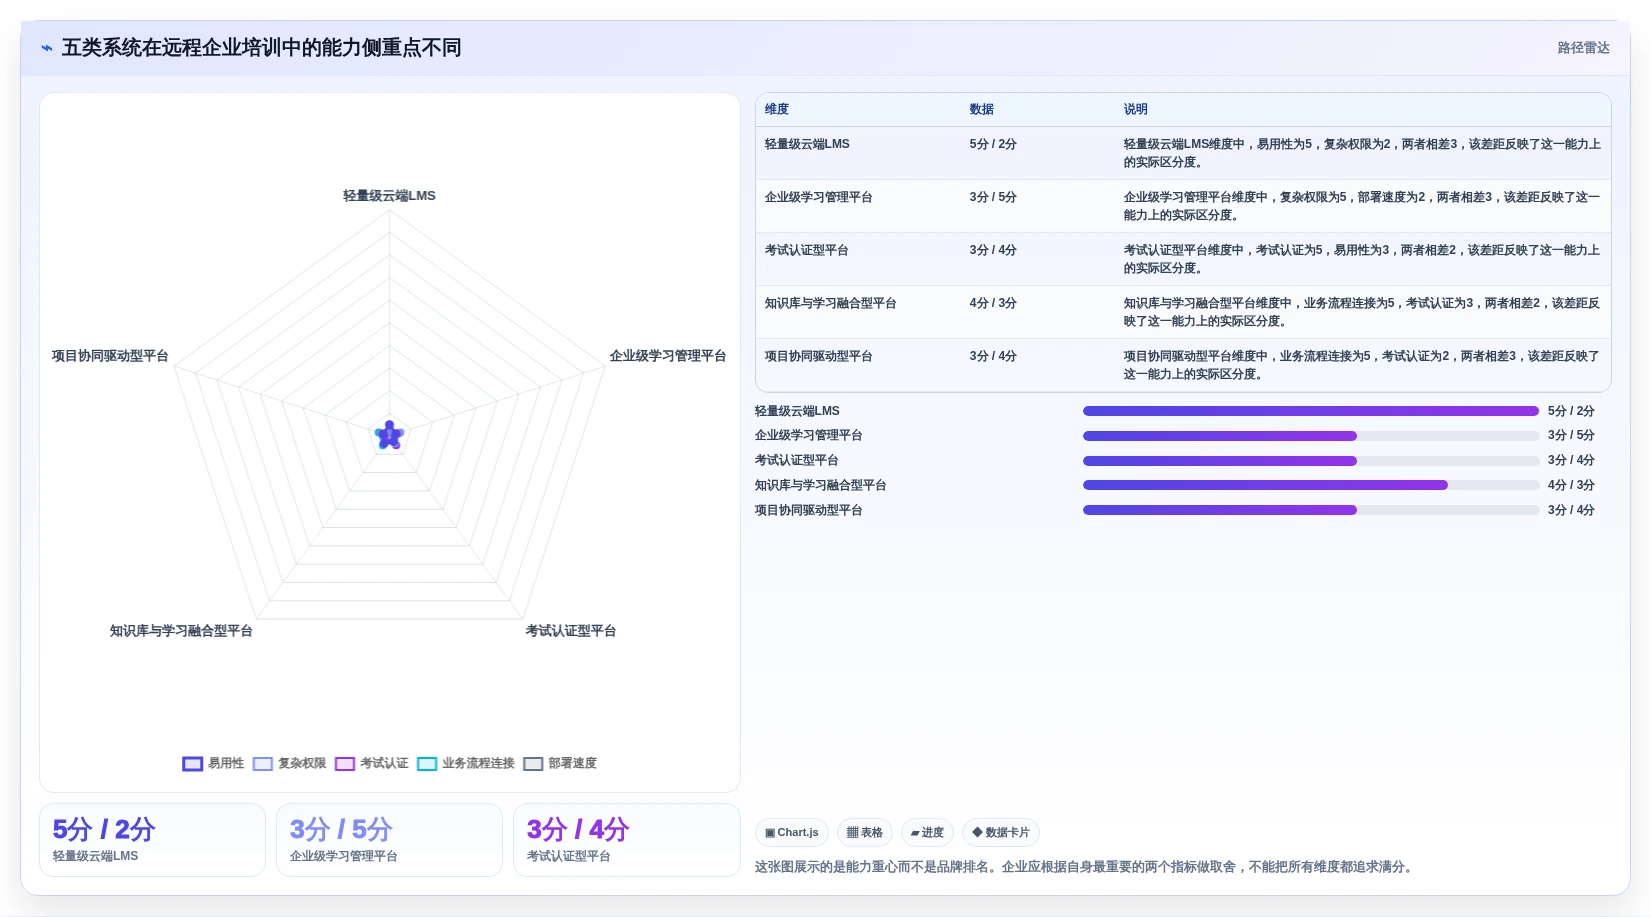Click the 五类系统在远程企业培训中 title text
Image resolution: width=1651 pixels, height=917 pixels.
pyautogui.click(x=261, y=48)
